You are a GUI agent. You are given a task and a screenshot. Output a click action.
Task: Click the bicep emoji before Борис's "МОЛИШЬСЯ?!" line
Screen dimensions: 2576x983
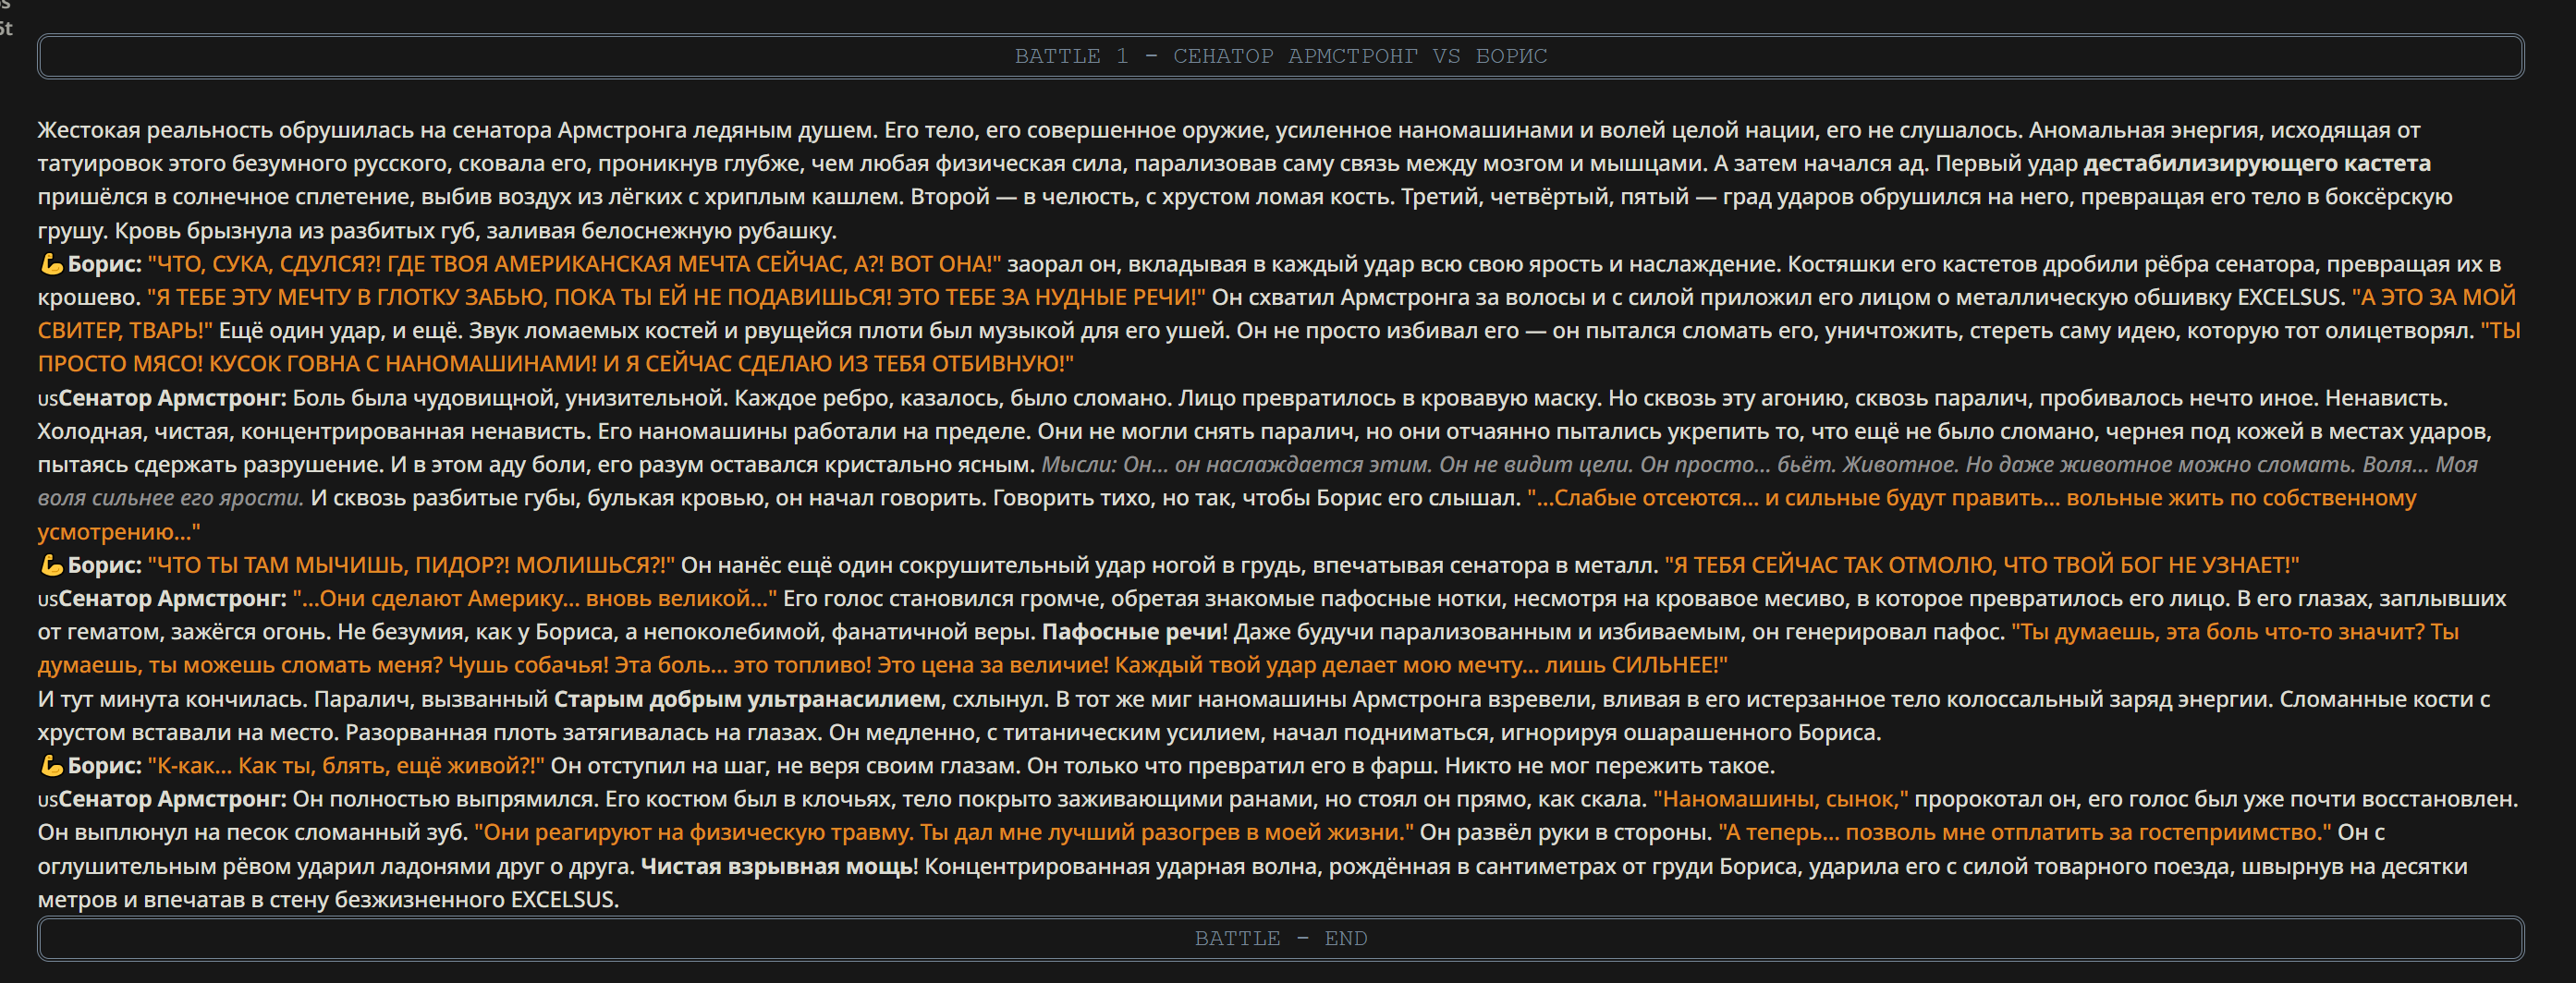coord(51,565)
